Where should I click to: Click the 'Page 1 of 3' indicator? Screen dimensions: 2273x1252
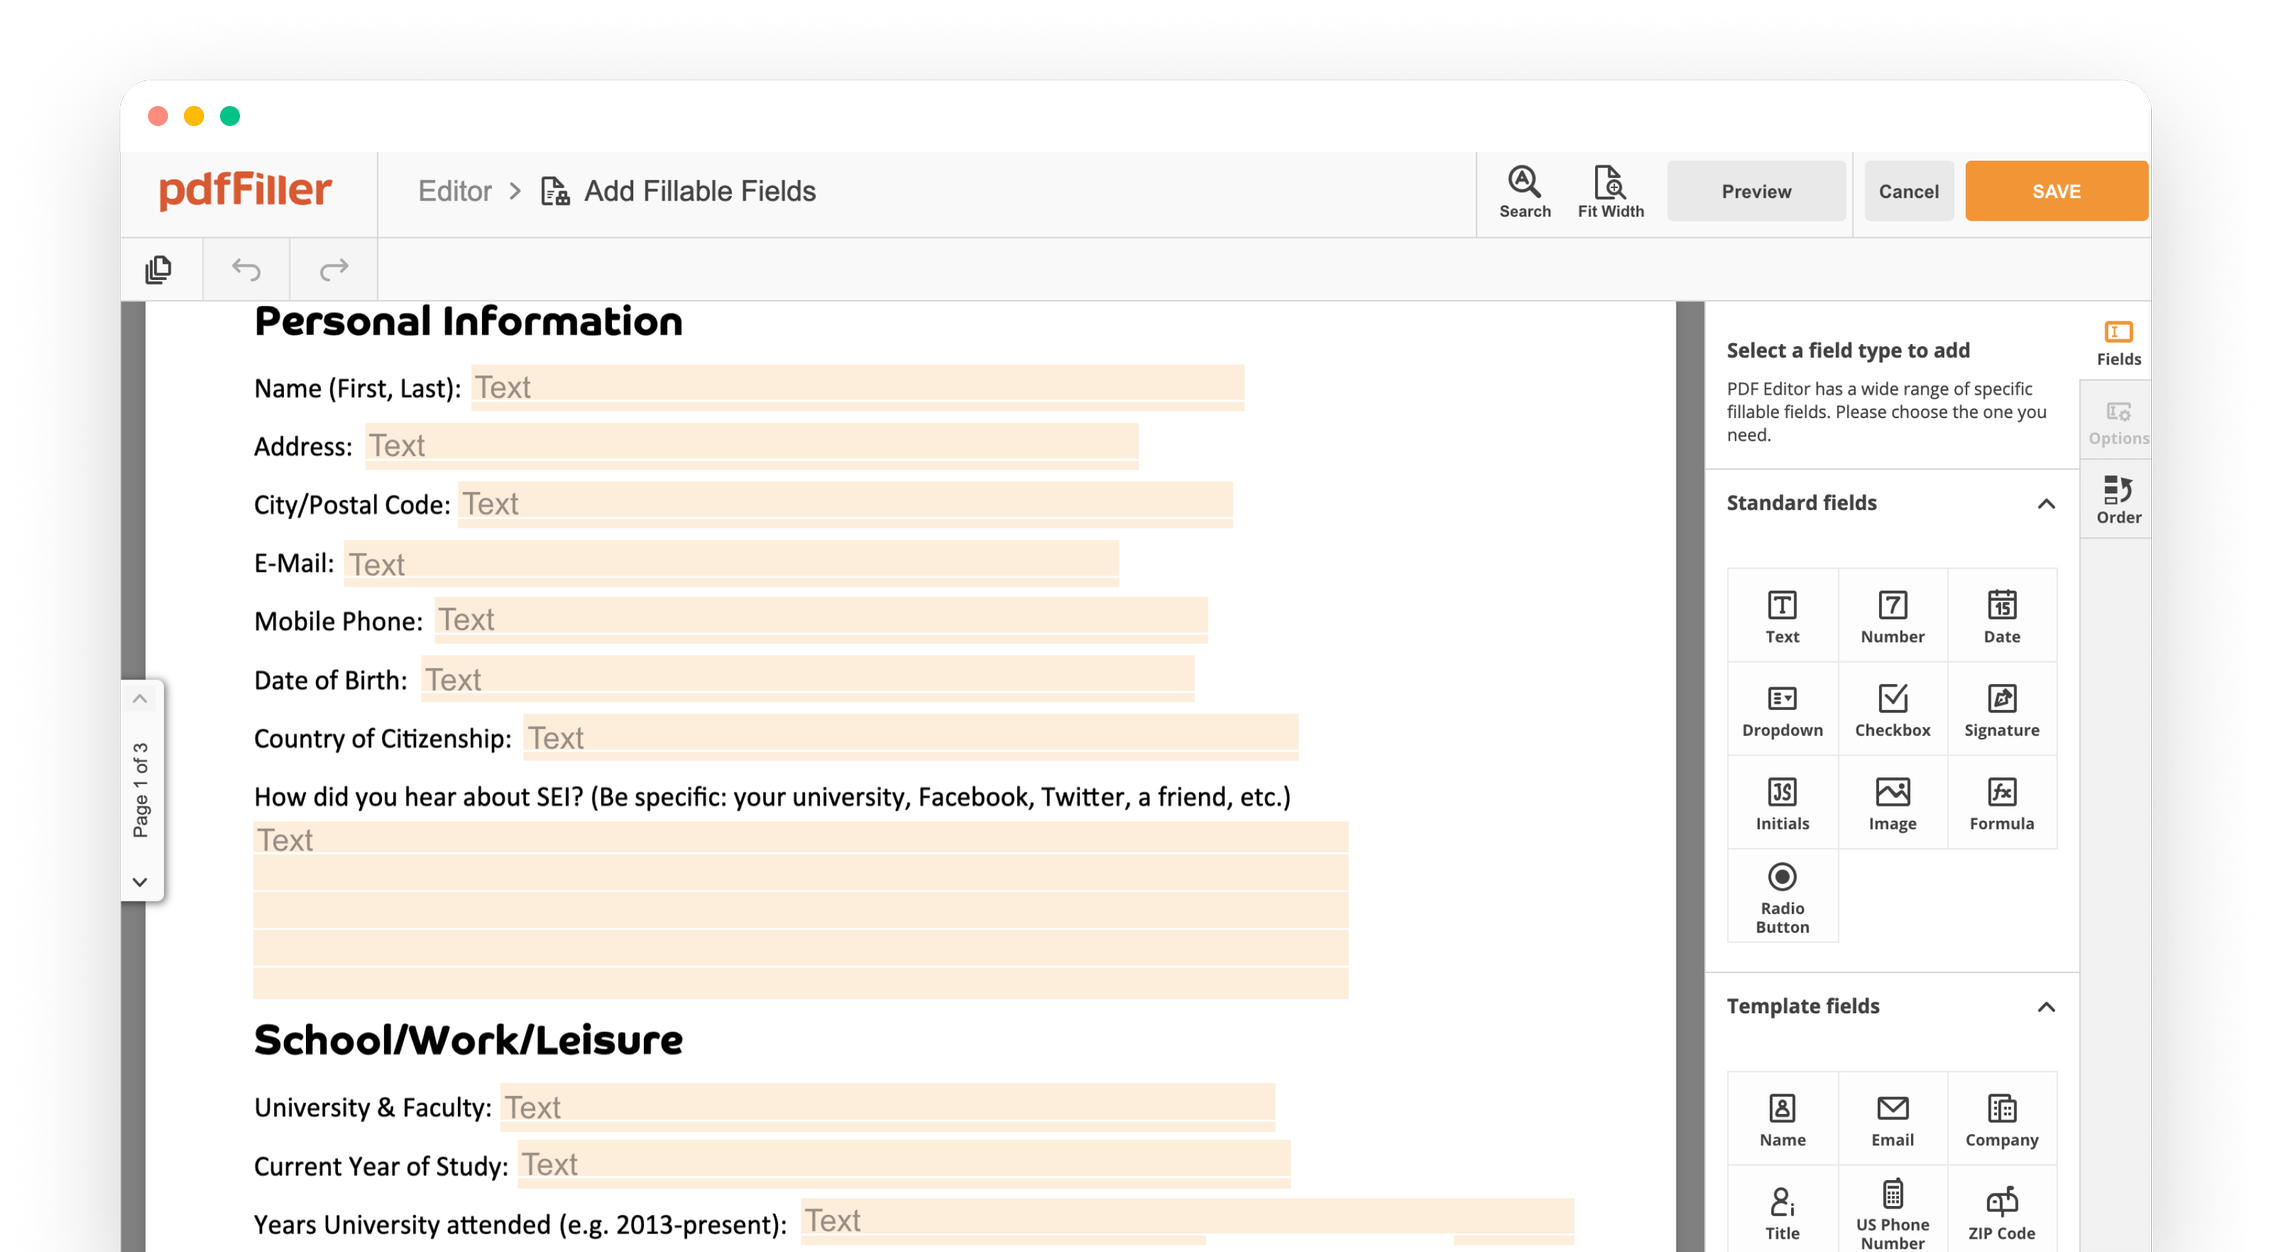click(141, 790)
